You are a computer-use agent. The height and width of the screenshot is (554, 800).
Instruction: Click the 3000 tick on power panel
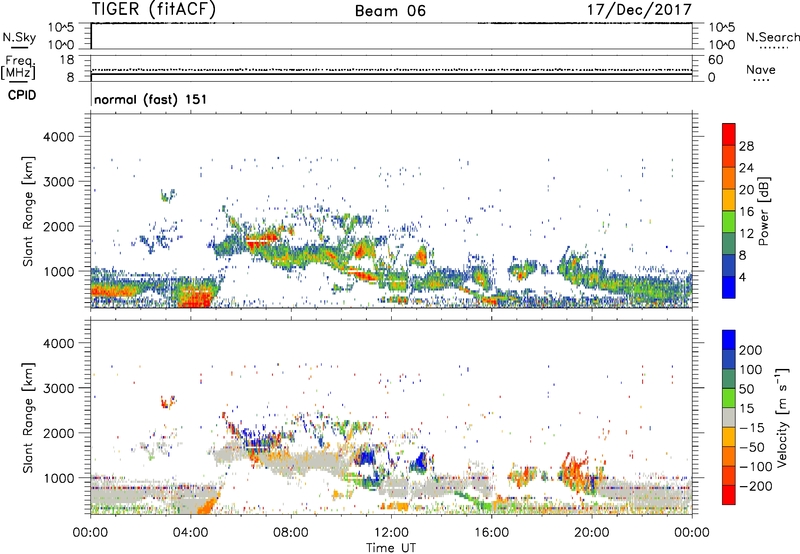click(x=58, y=182)
